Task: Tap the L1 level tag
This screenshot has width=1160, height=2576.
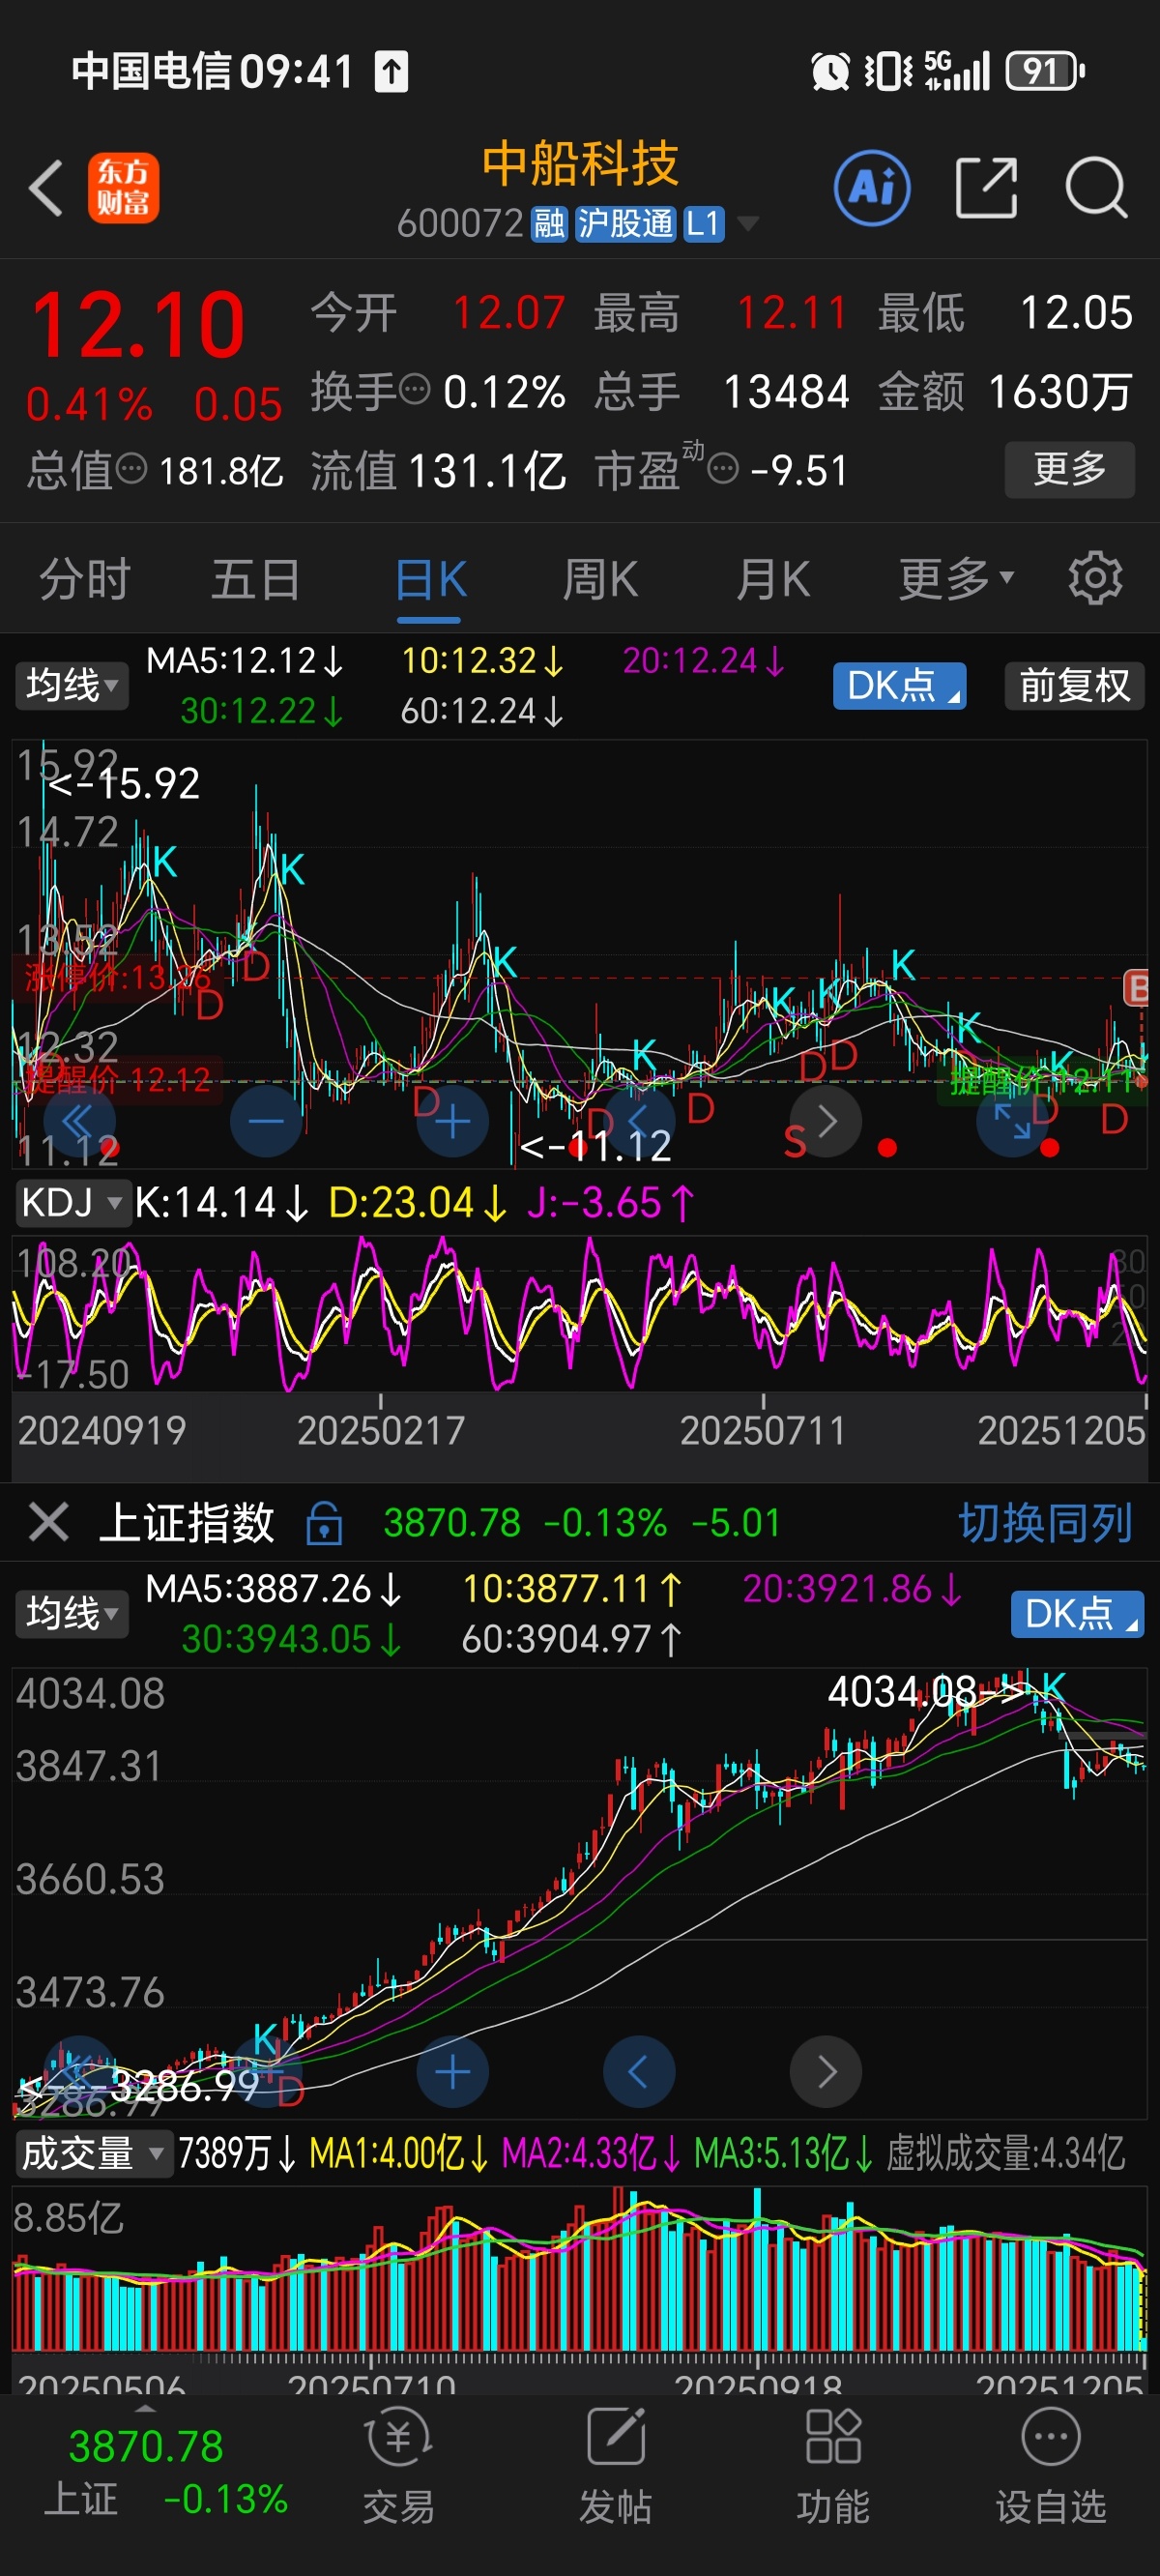Action: 703,224
